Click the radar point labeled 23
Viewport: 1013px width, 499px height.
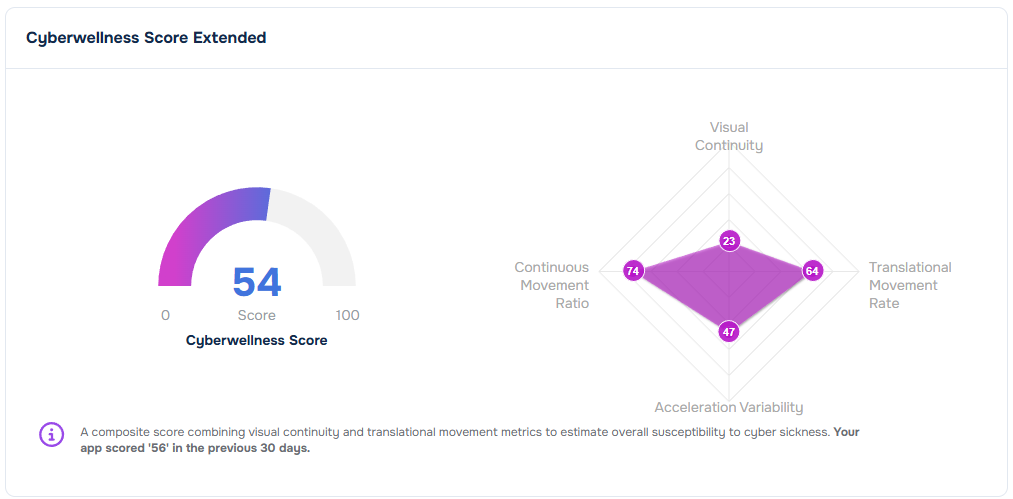(x=729, y=241)
